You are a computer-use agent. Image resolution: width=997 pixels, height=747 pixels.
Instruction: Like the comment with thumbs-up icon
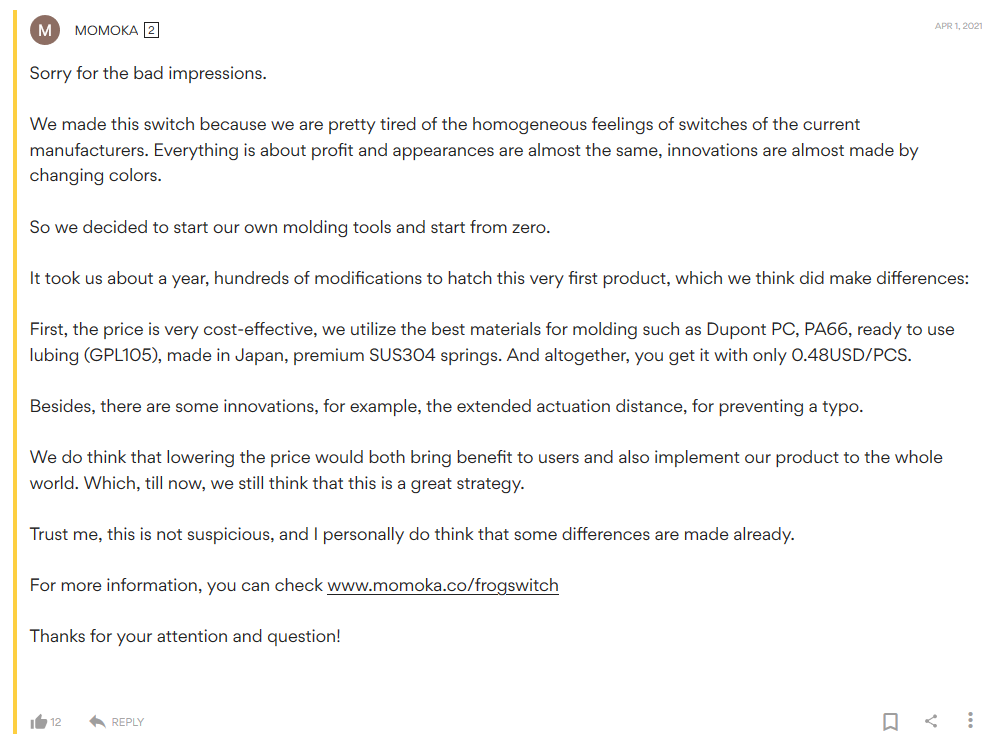pyautogui.click(x=39, y=722)
